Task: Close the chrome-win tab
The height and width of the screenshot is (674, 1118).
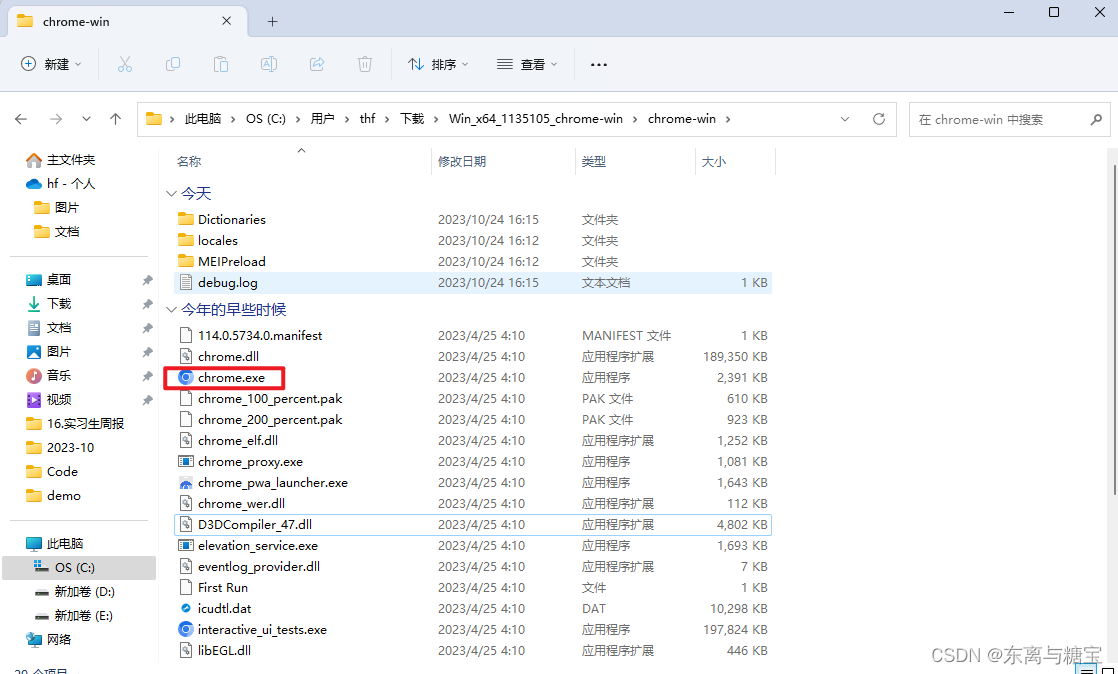Action: (x=227, y=21)
